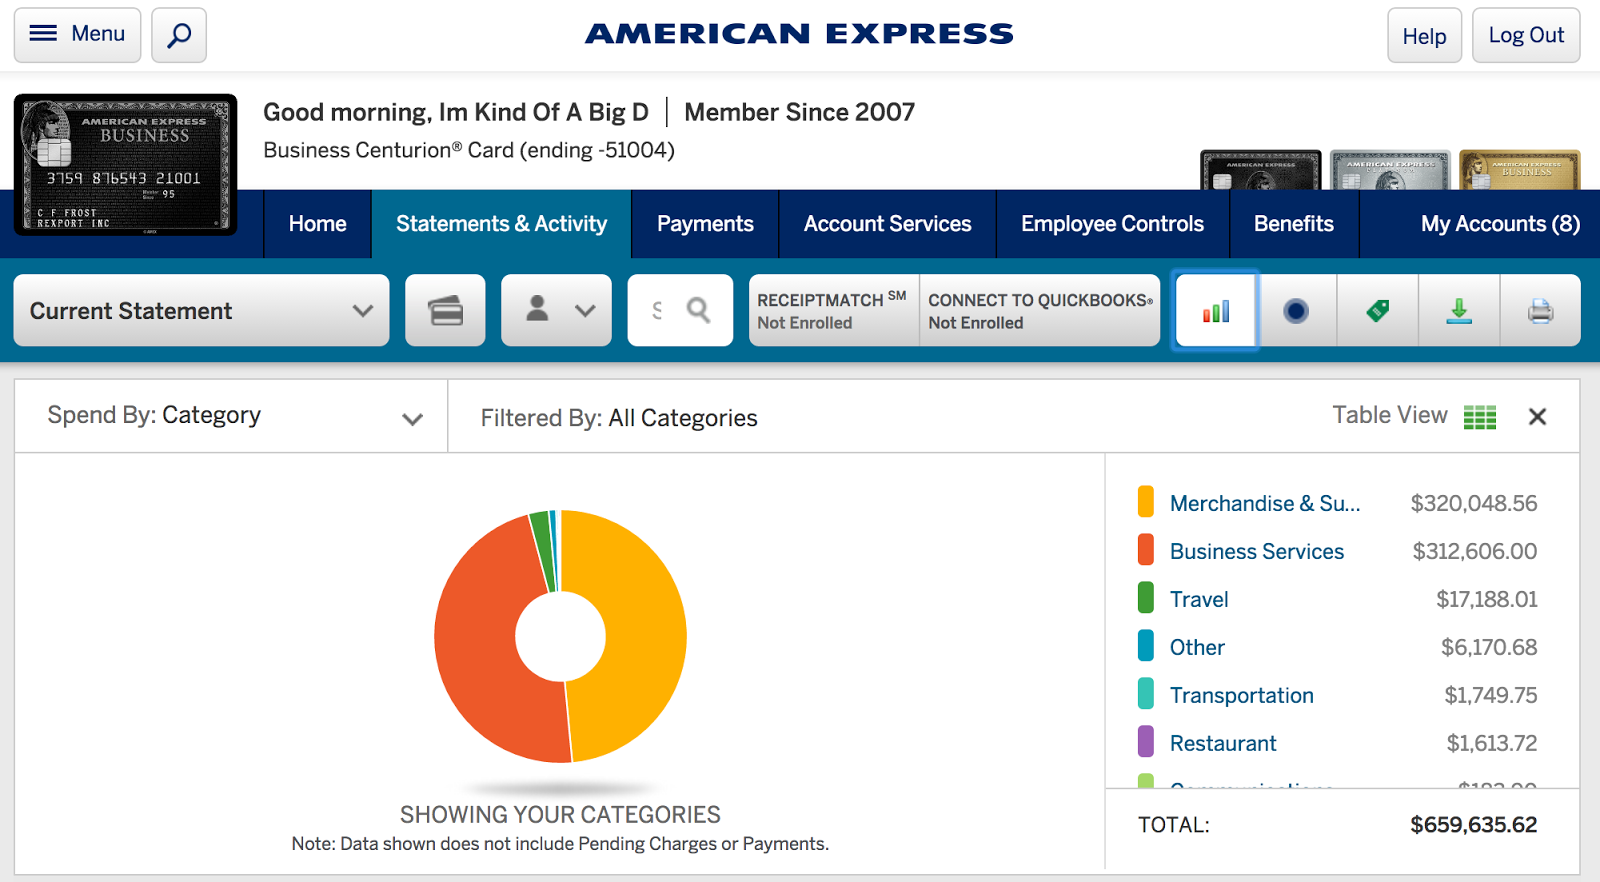Open Connect to QuickBooks option

1040,311
